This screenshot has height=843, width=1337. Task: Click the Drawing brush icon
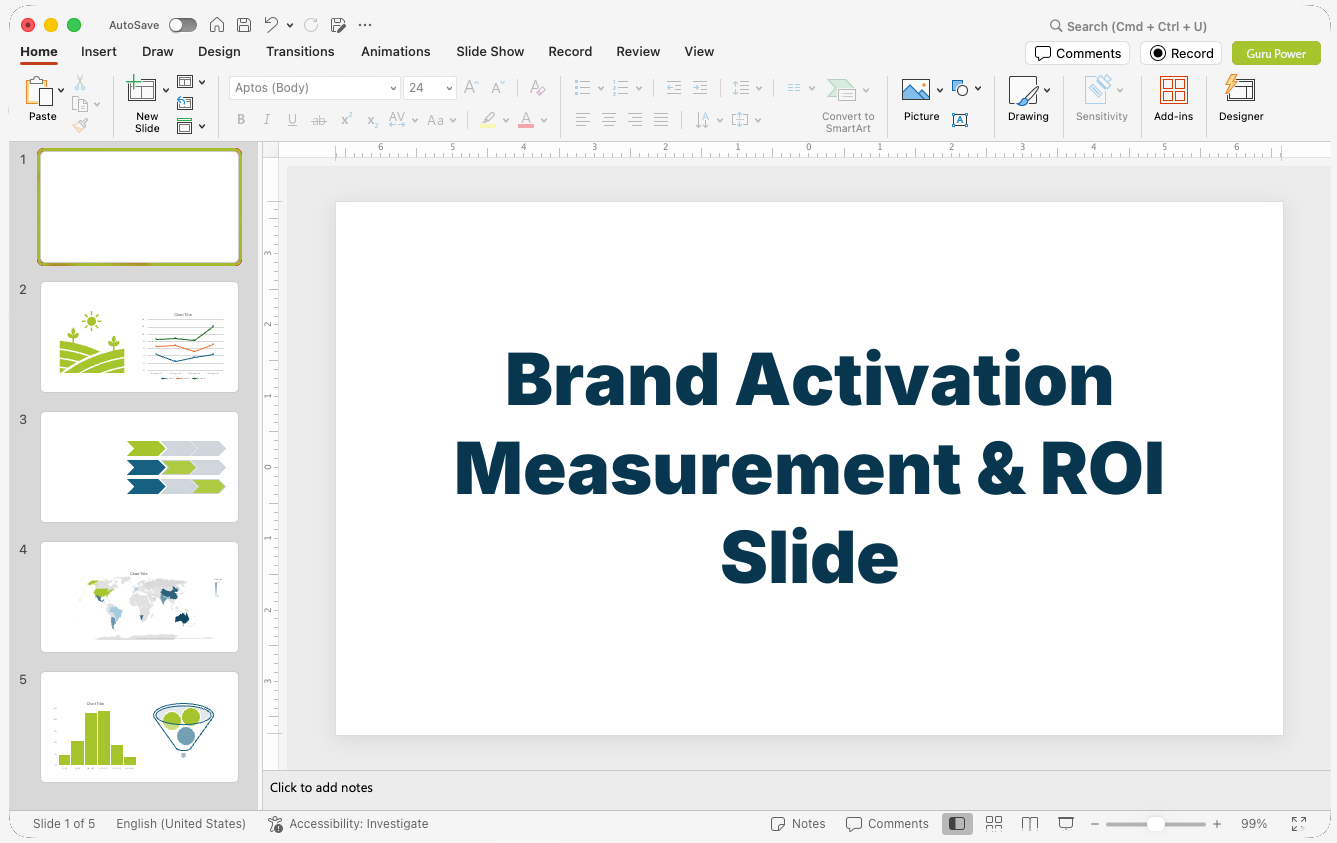pos(1023,91)
